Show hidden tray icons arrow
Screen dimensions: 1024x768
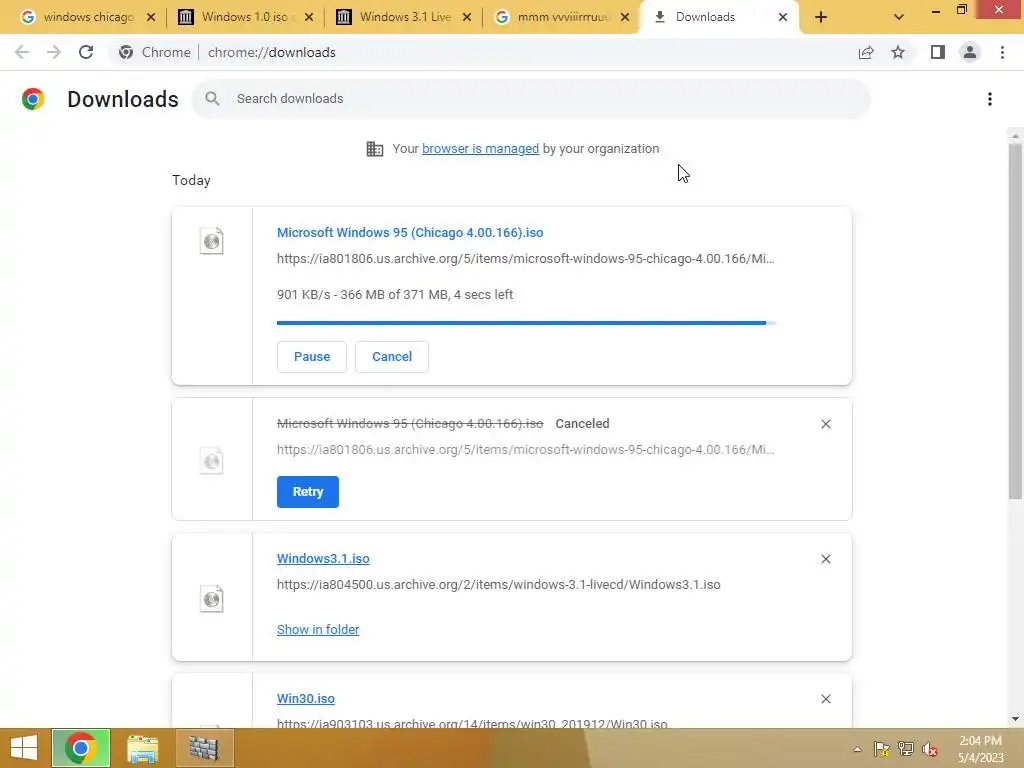857,749
